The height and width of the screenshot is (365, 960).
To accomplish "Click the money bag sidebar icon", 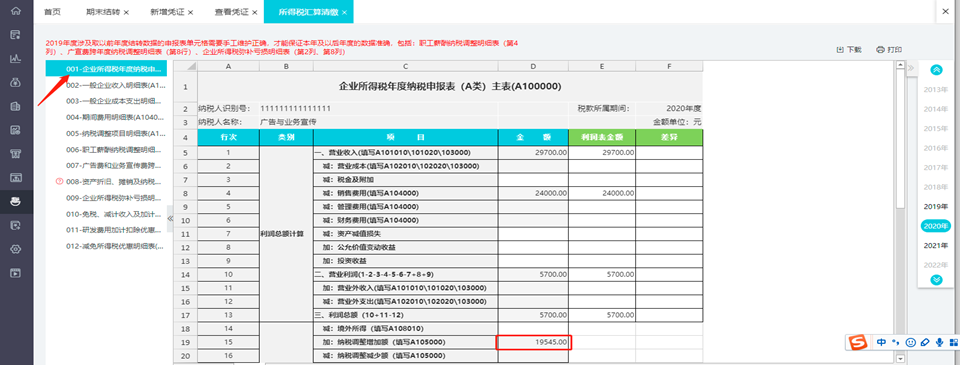I will tap(16, 82).
